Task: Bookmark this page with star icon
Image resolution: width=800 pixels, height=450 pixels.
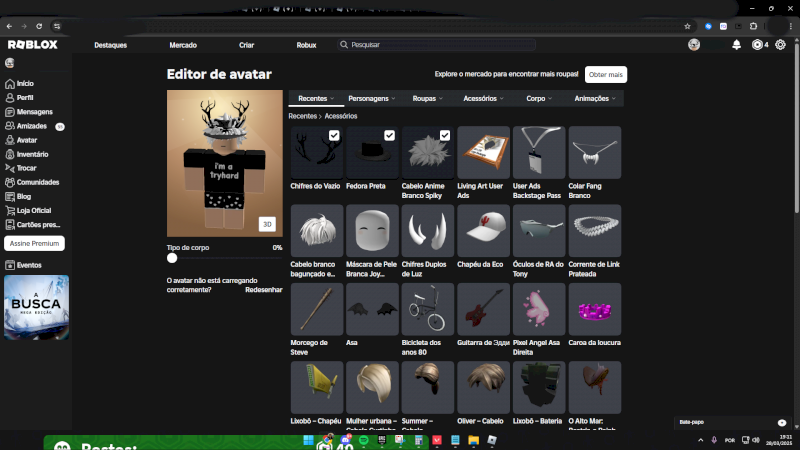Action: (x=687, y=26)
